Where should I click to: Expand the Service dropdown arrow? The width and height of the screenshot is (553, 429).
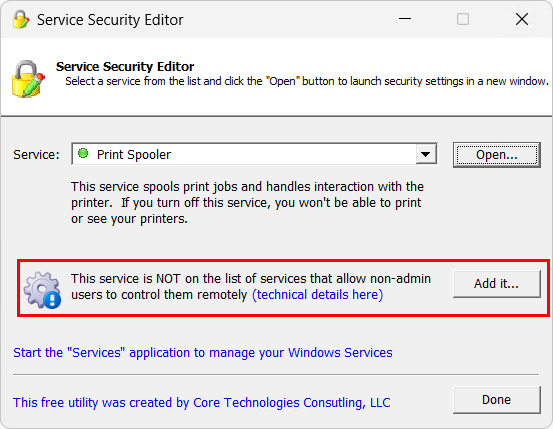pyautogui.click(x=426, y=154)
